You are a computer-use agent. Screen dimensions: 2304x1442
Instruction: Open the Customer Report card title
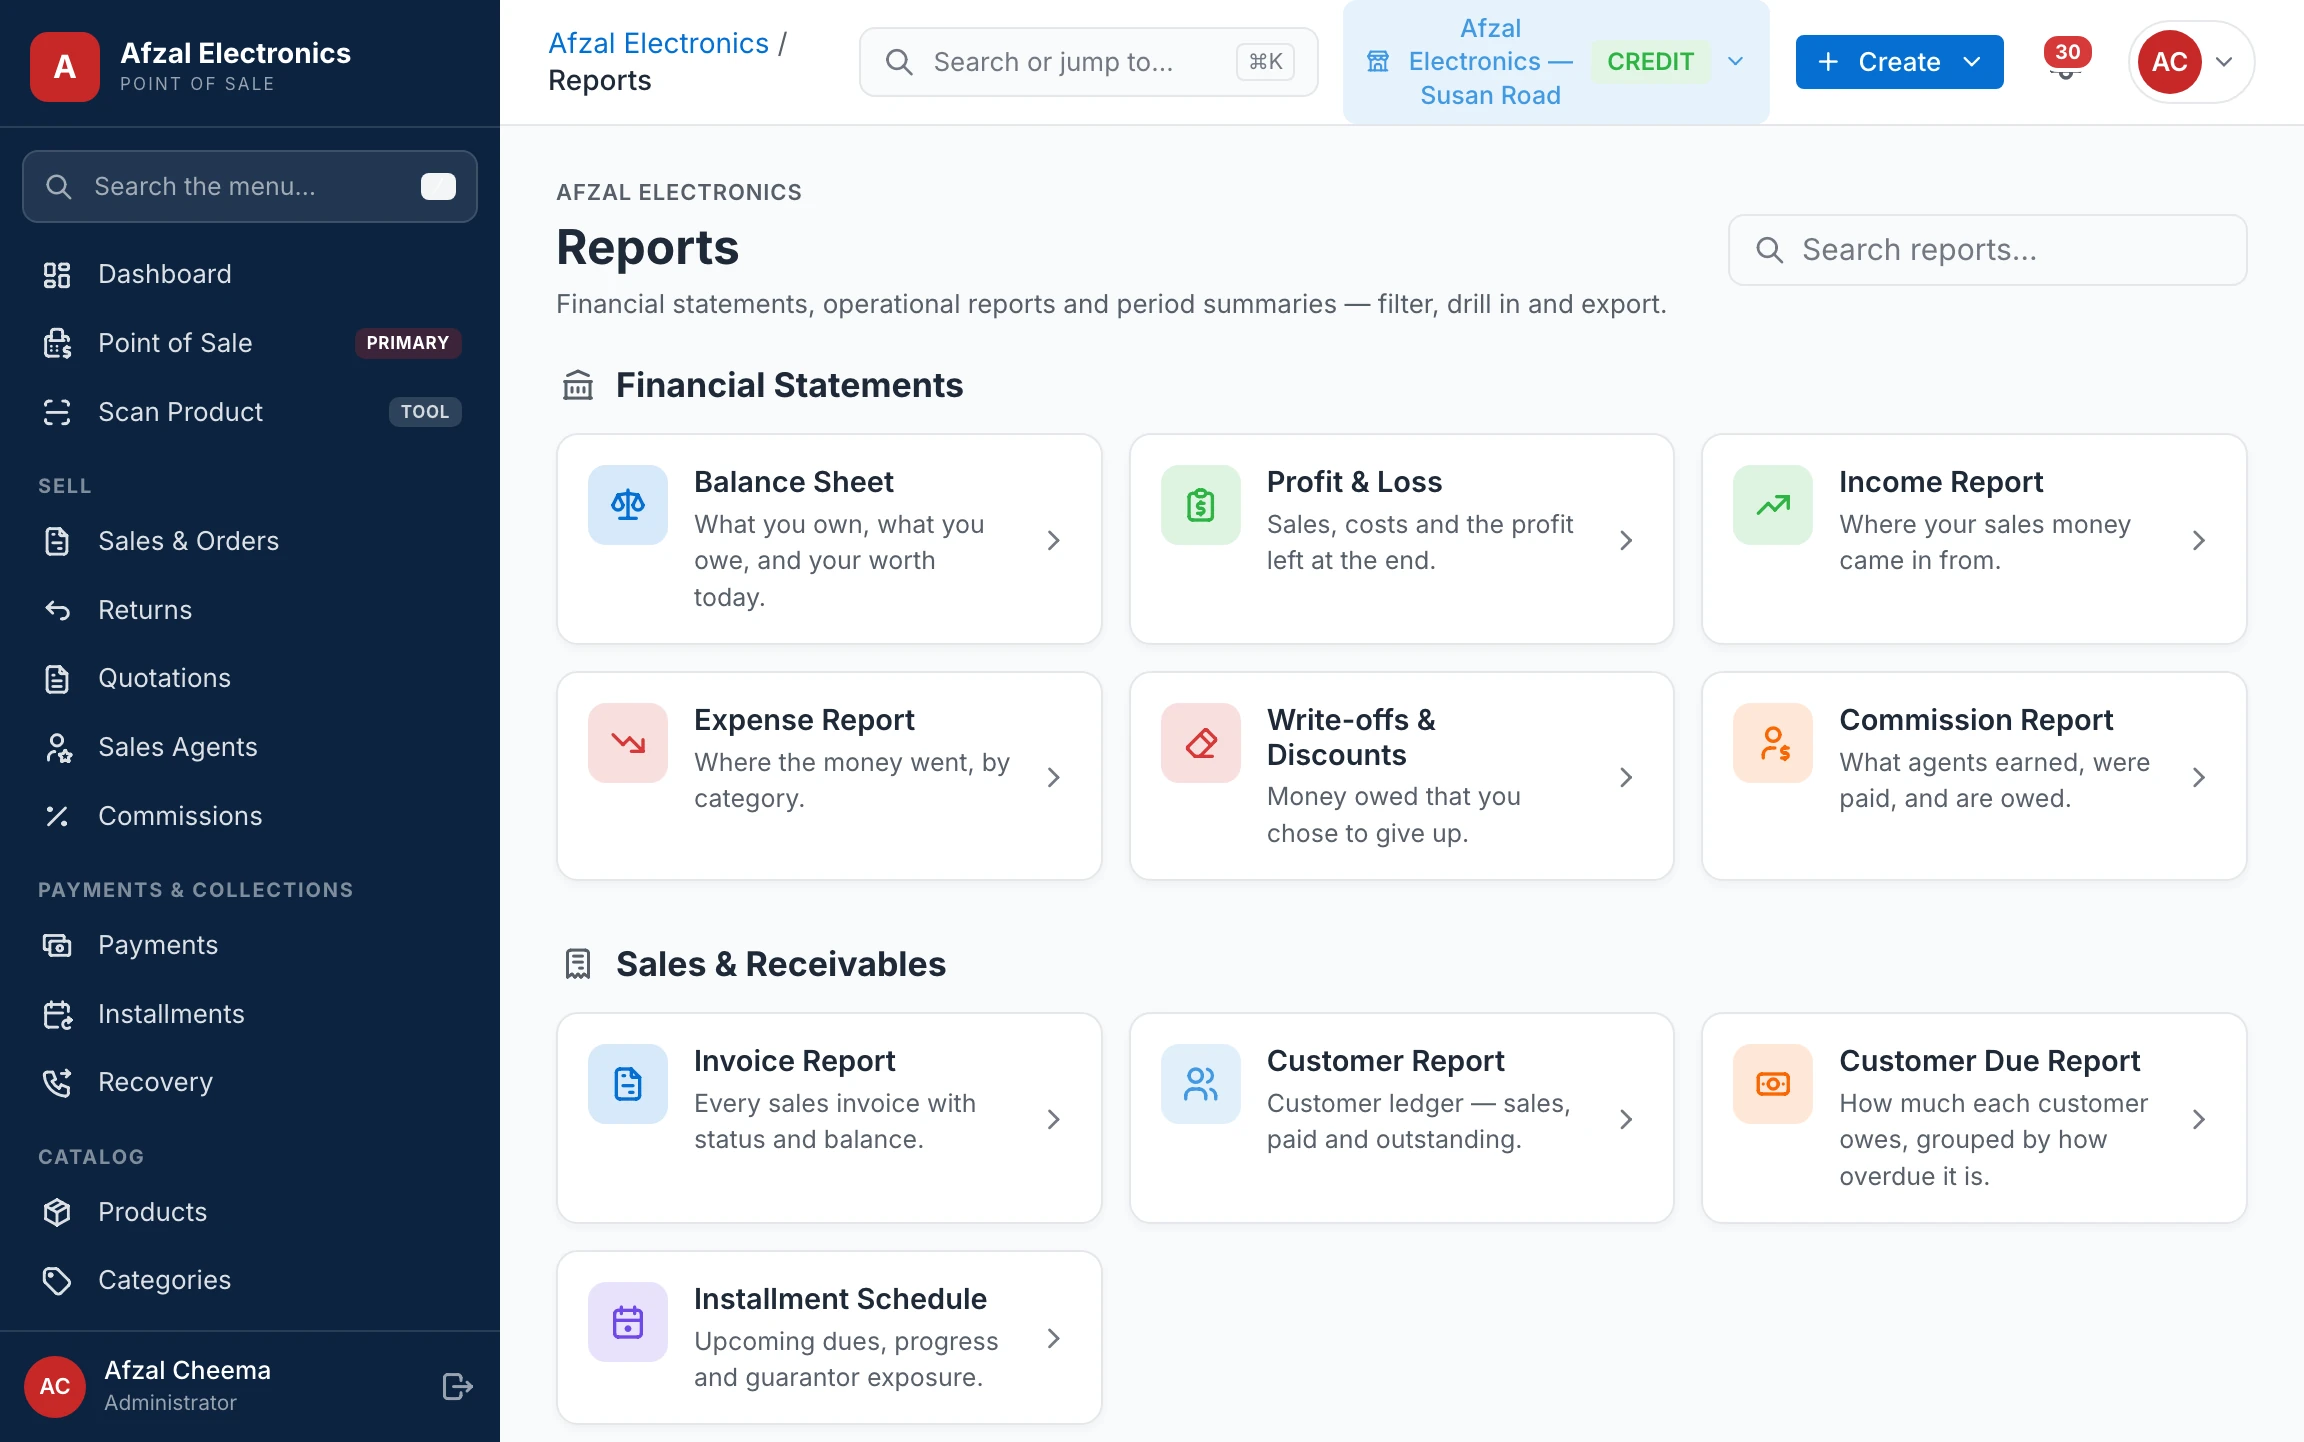1385,1060
